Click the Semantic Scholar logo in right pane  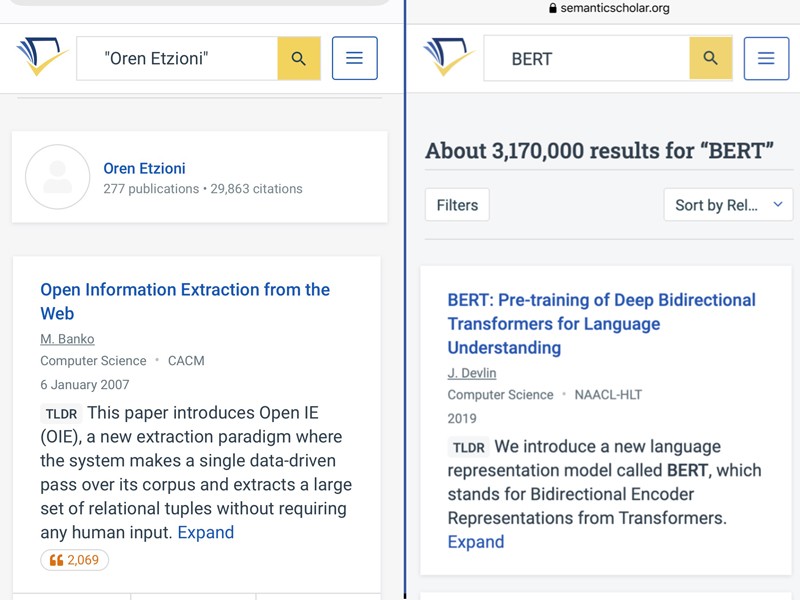[449, 58]
